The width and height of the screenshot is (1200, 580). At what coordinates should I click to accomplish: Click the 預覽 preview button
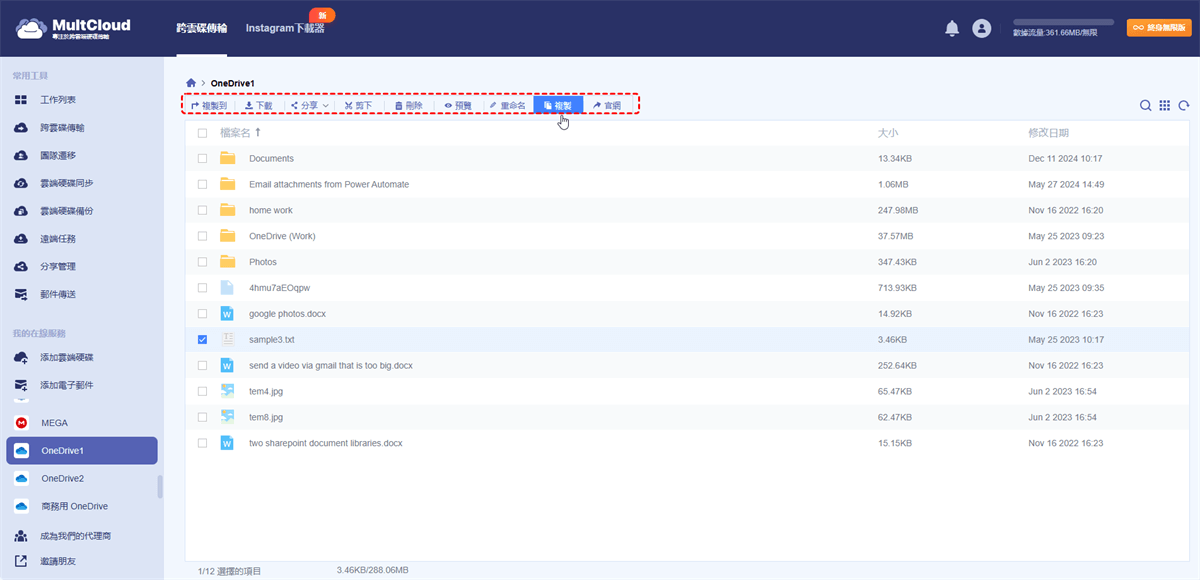[458, 105]
